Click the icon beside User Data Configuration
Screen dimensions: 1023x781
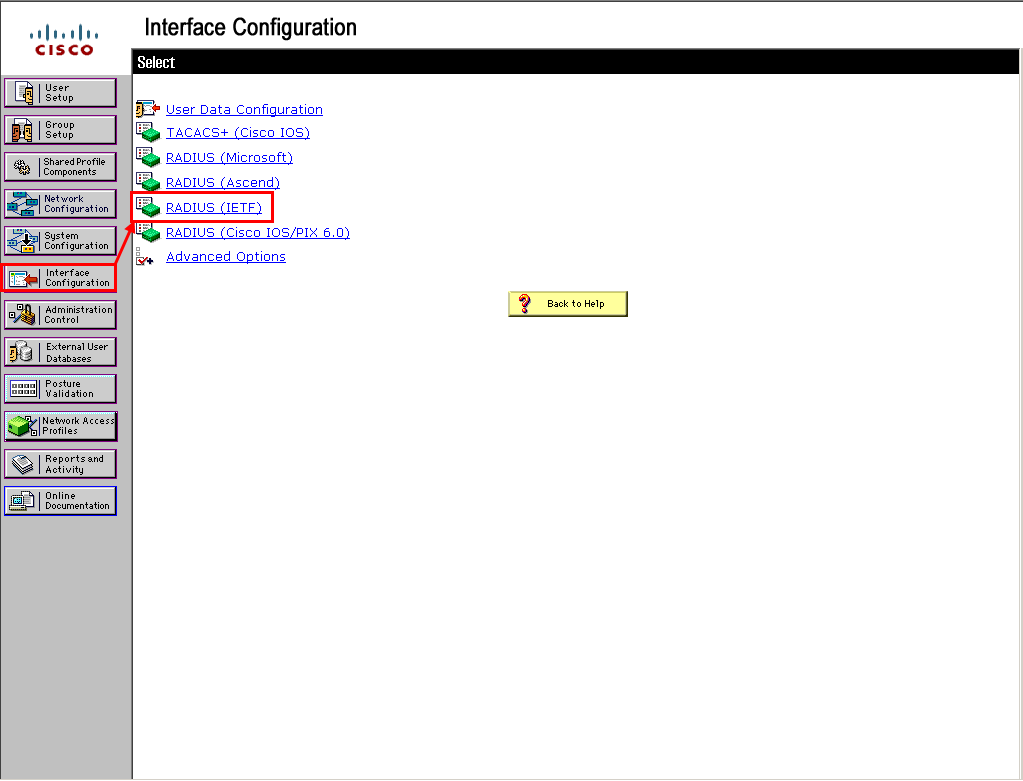[148, 108]
